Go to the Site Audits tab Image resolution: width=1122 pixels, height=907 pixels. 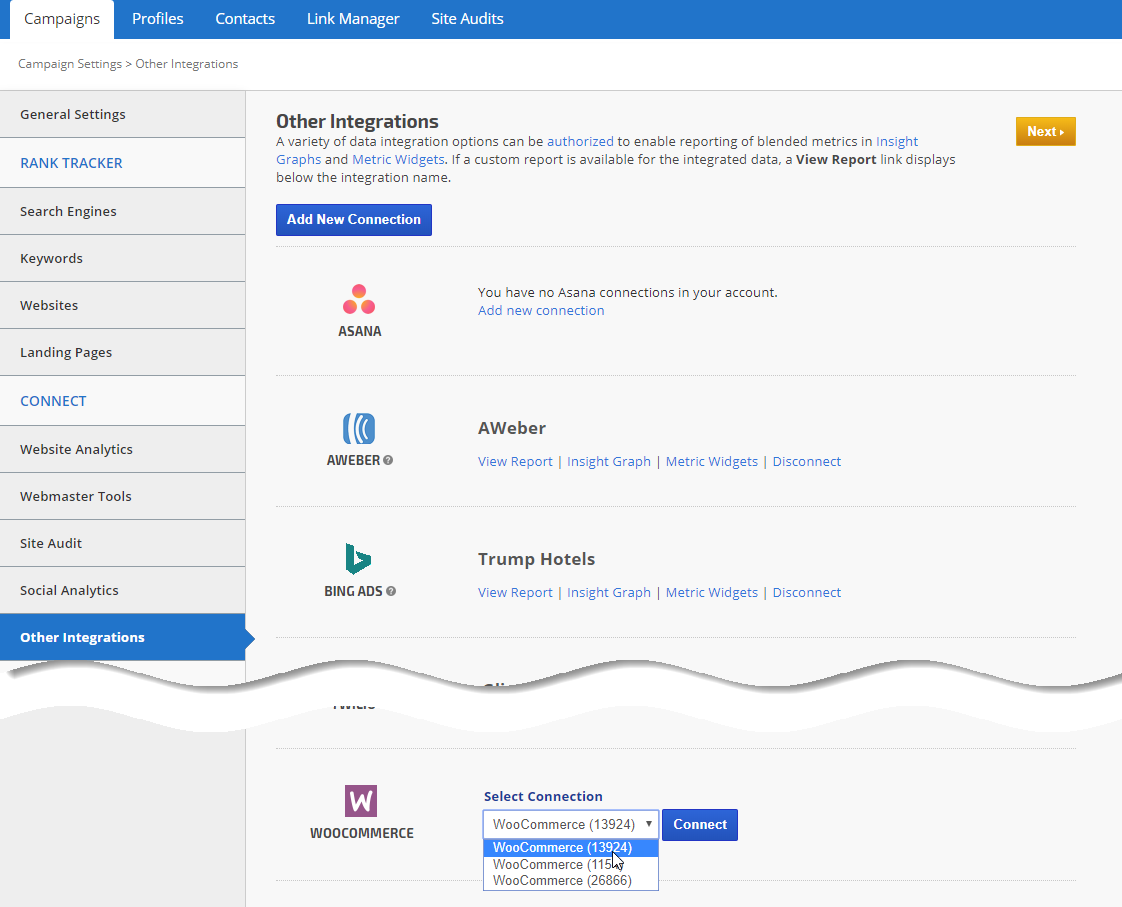(467, 19)
